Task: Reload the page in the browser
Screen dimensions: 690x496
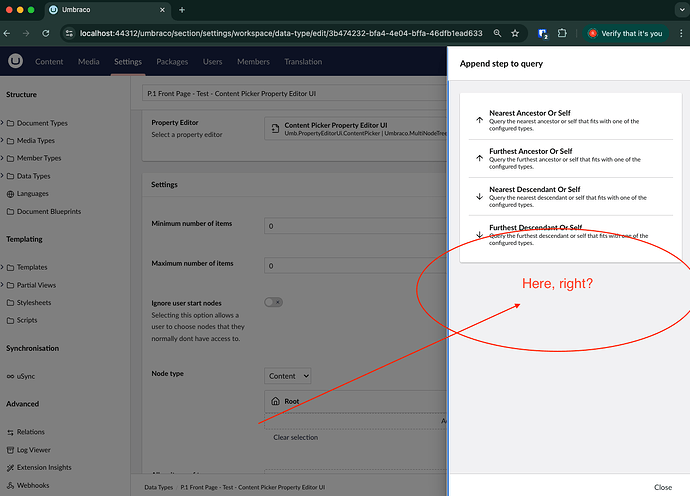Action: [46, 33]
